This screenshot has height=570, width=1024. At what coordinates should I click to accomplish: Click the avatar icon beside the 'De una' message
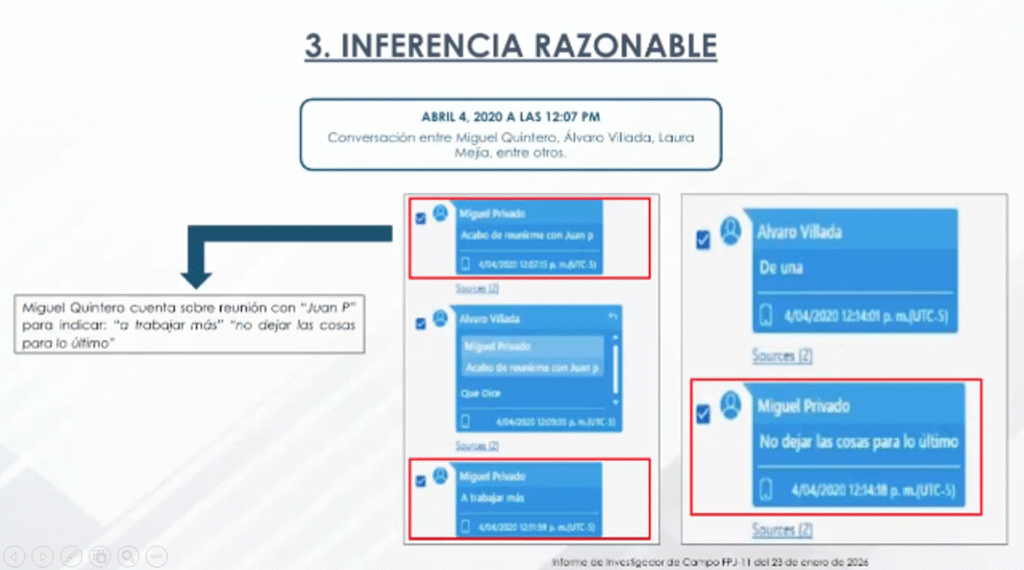click(x=730, y=230)
